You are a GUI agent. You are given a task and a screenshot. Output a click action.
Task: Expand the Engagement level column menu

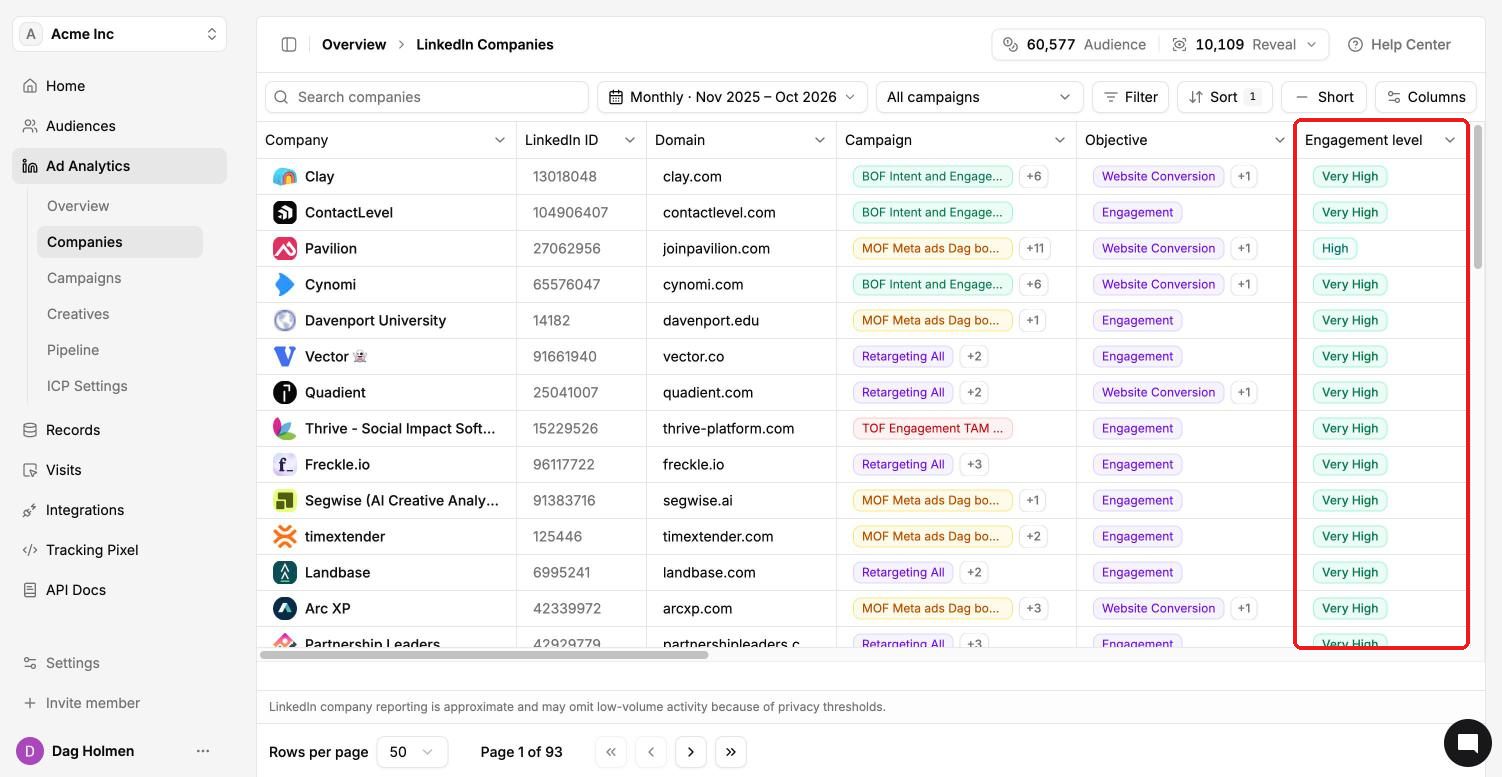click(1450, 140)
